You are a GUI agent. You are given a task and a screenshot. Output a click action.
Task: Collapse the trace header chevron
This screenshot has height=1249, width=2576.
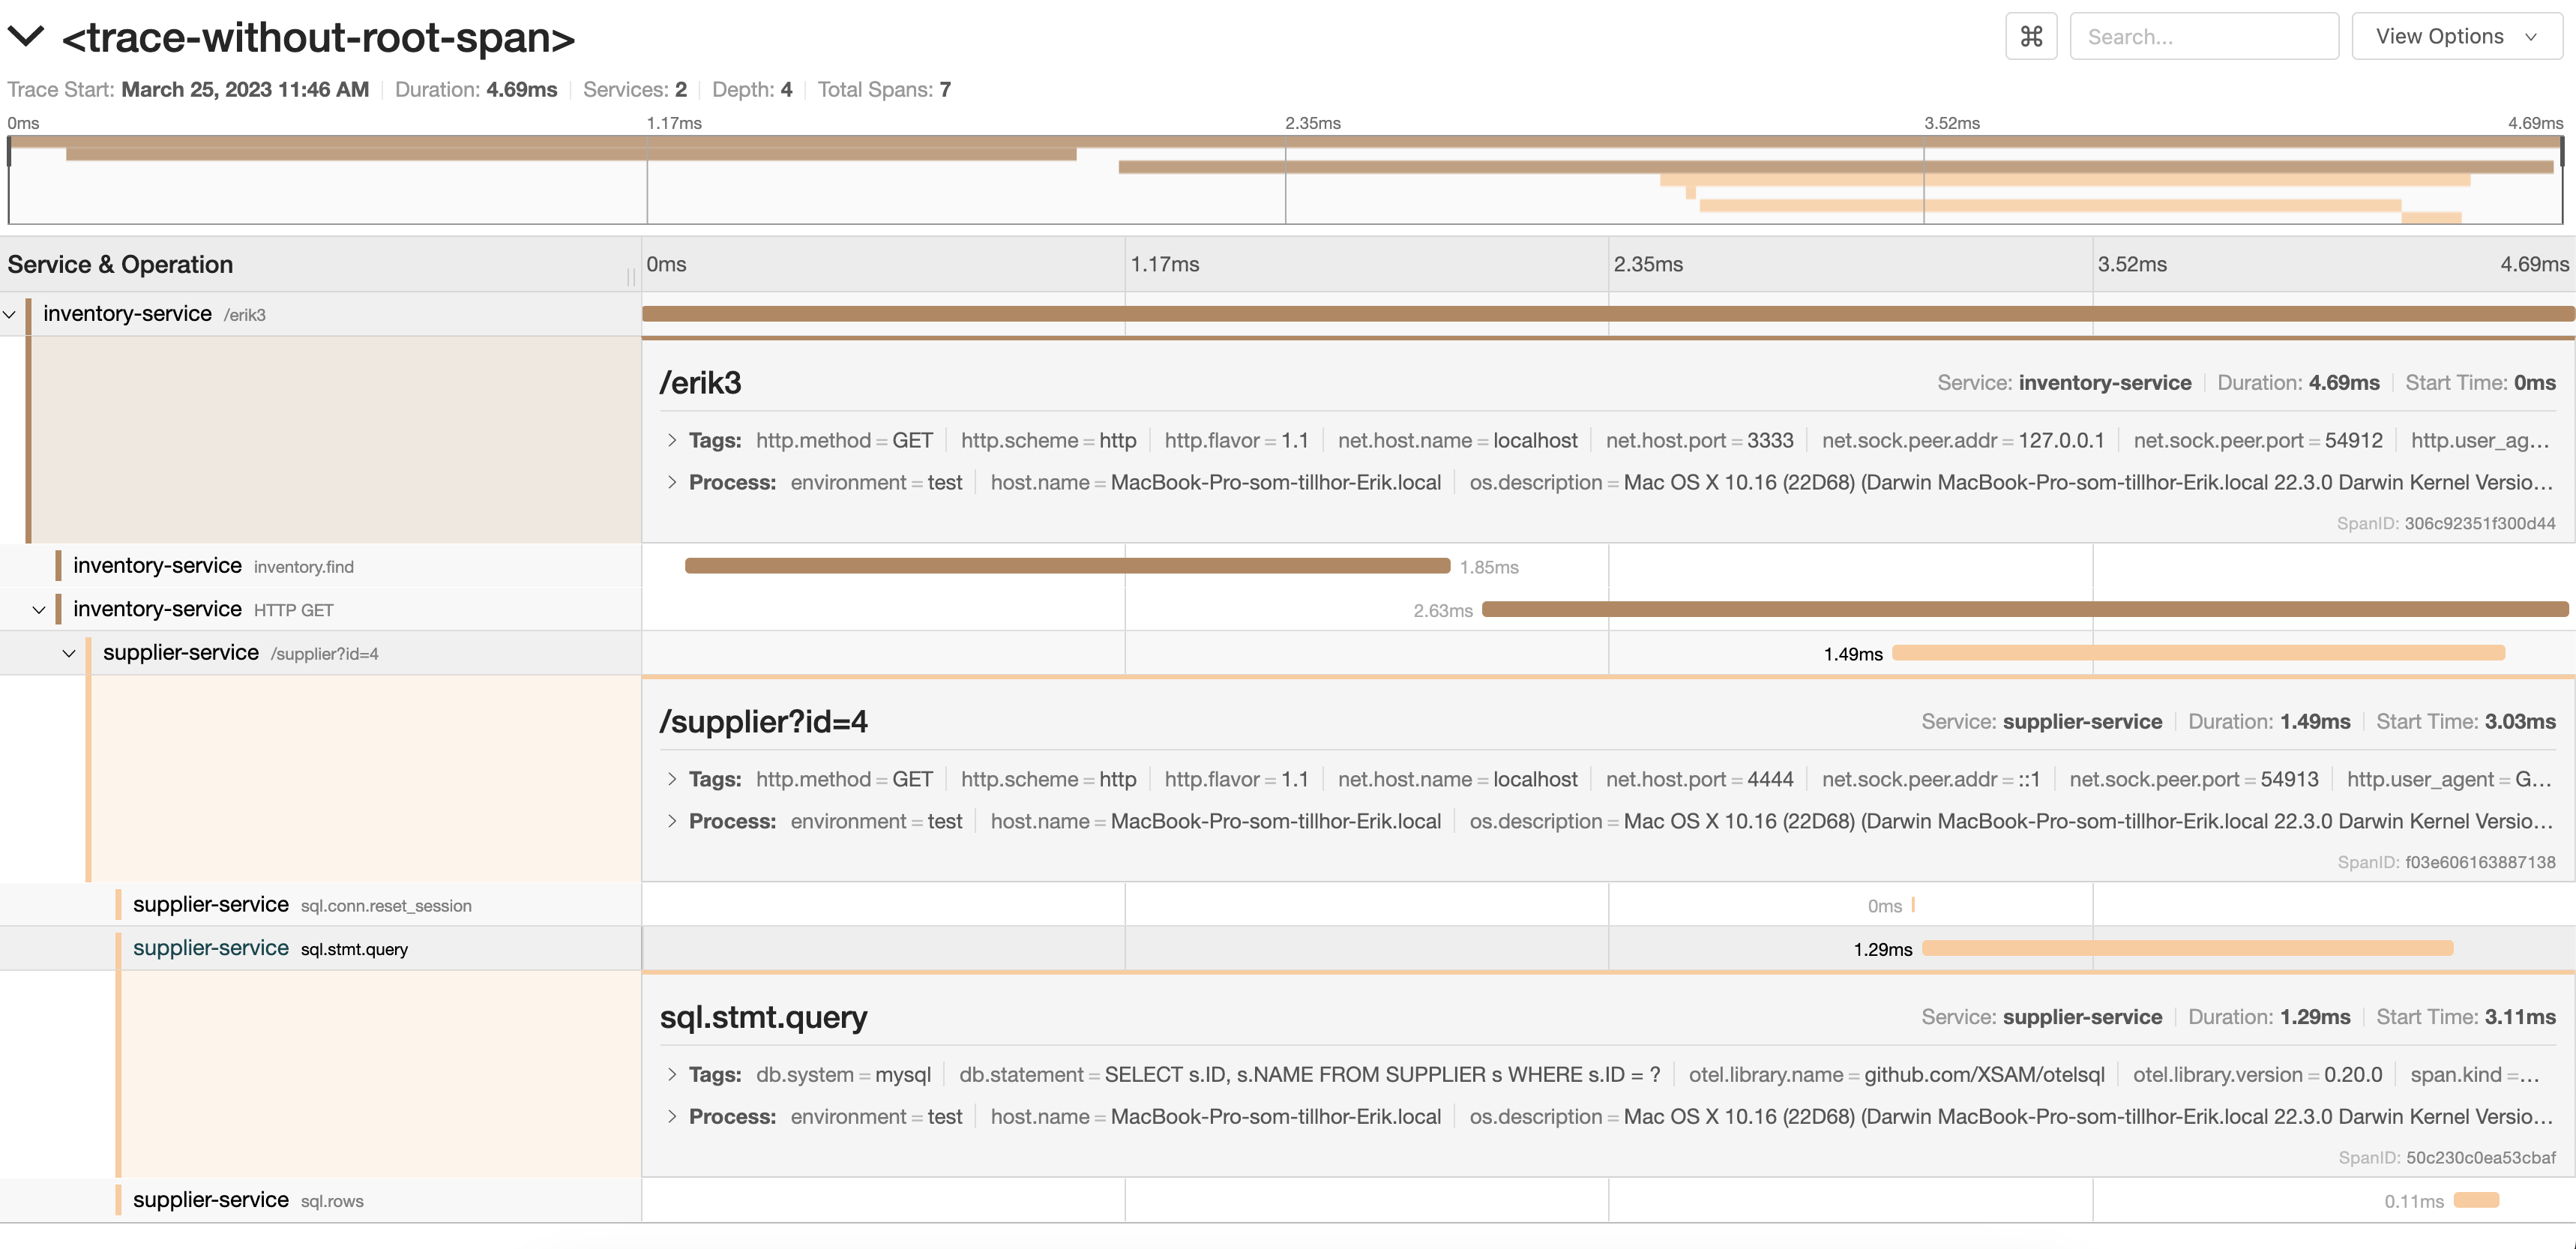coord(26,37)
